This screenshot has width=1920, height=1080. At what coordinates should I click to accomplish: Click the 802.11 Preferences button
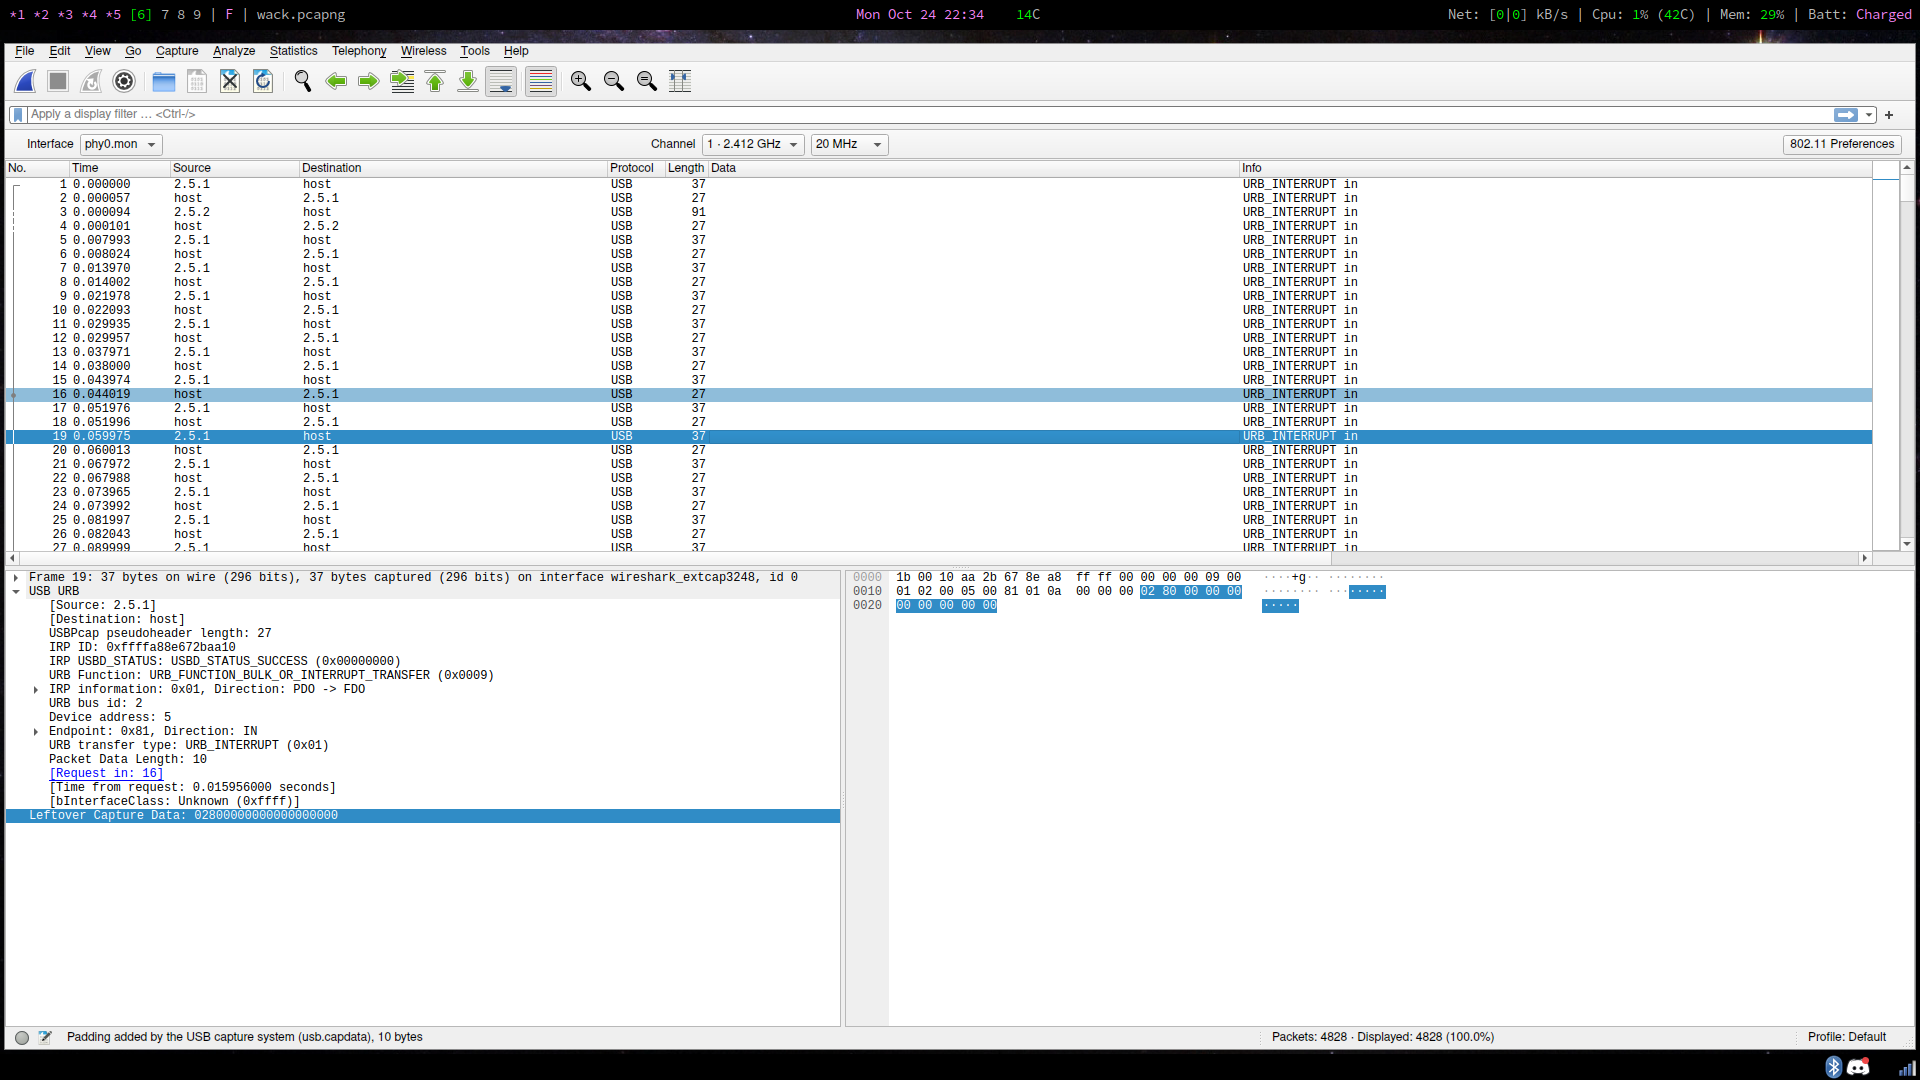(x=1842, y=145)
